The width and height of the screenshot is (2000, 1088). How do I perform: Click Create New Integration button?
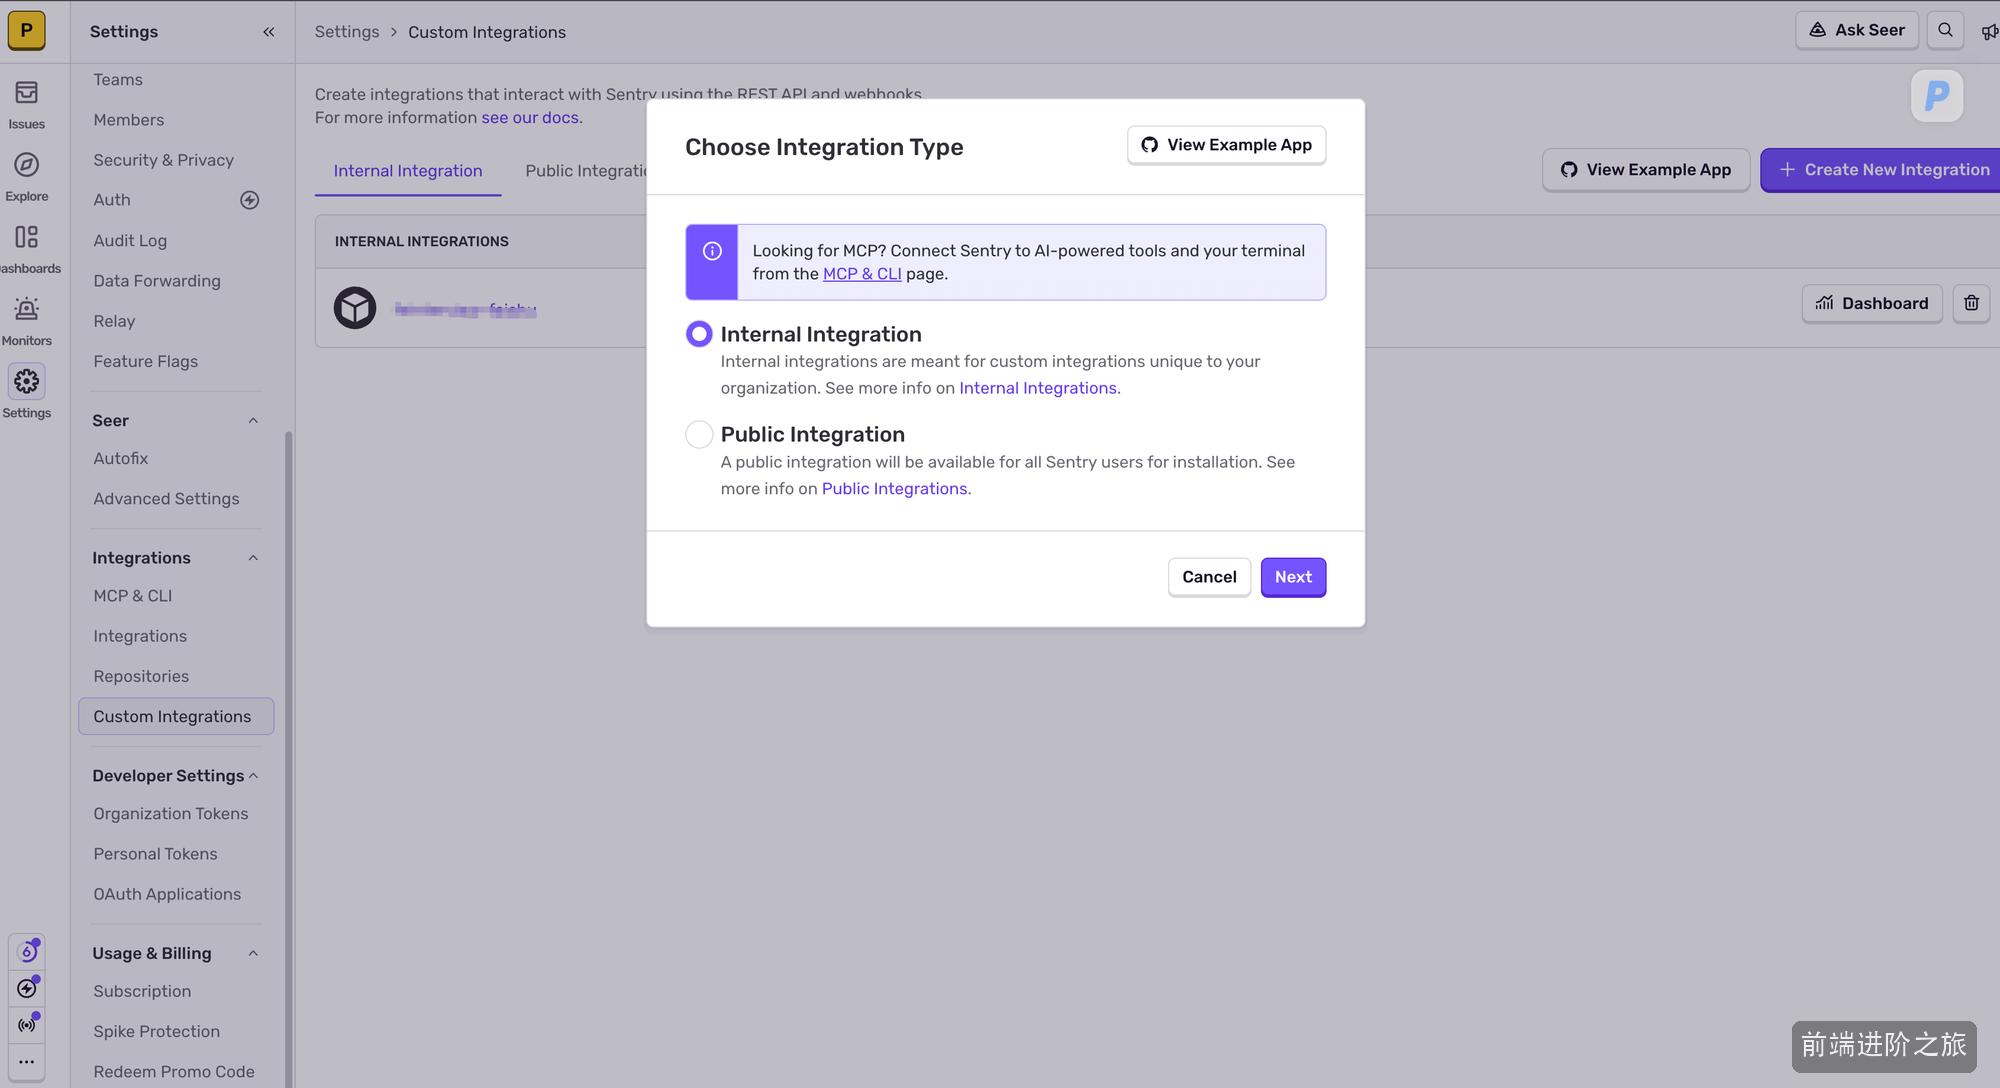coord(1881,170)
